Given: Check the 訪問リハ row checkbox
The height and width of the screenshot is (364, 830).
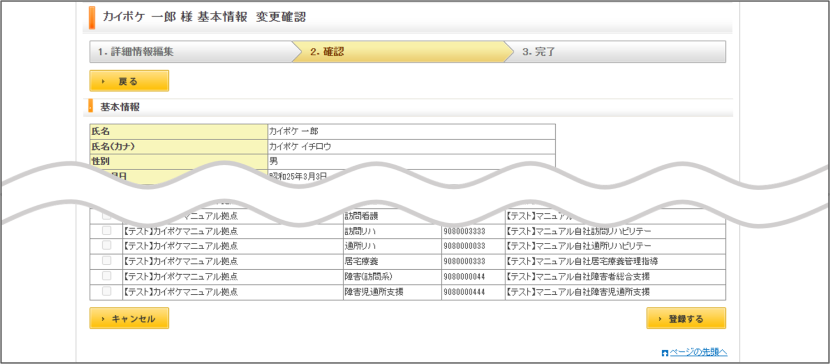Looking at the screenshot, I should (x=106, y=231).
